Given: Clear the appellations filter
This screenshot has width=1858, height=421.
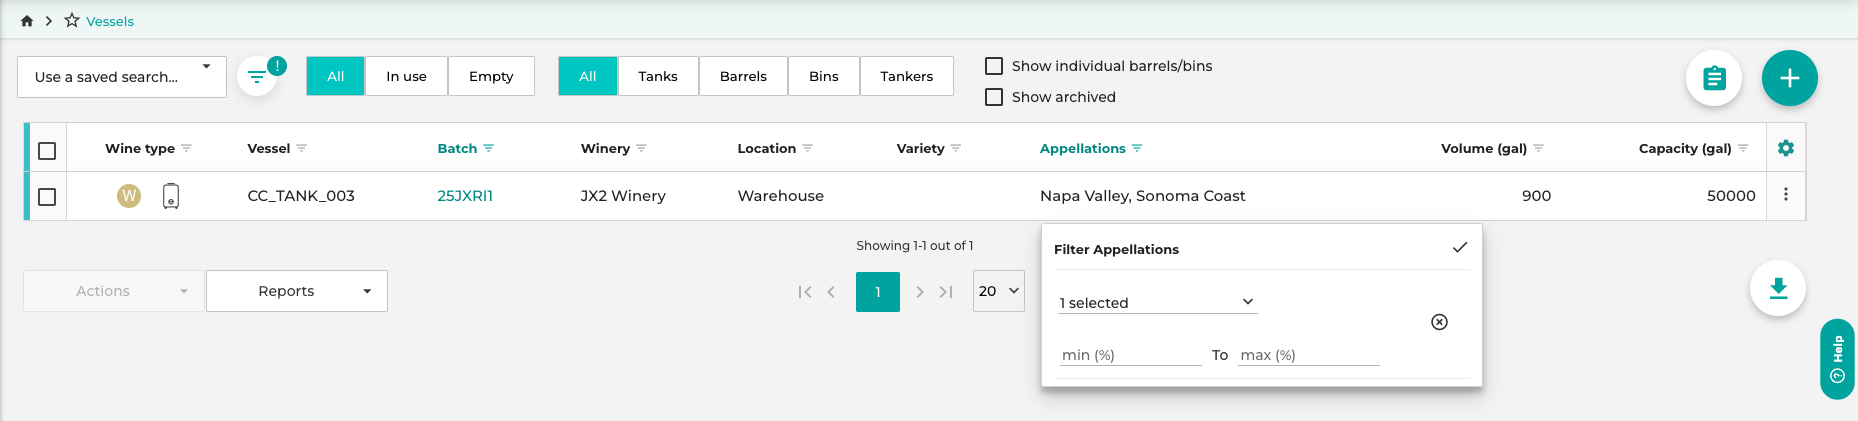Looking at the screenshot, I should tap(1439, 322).
